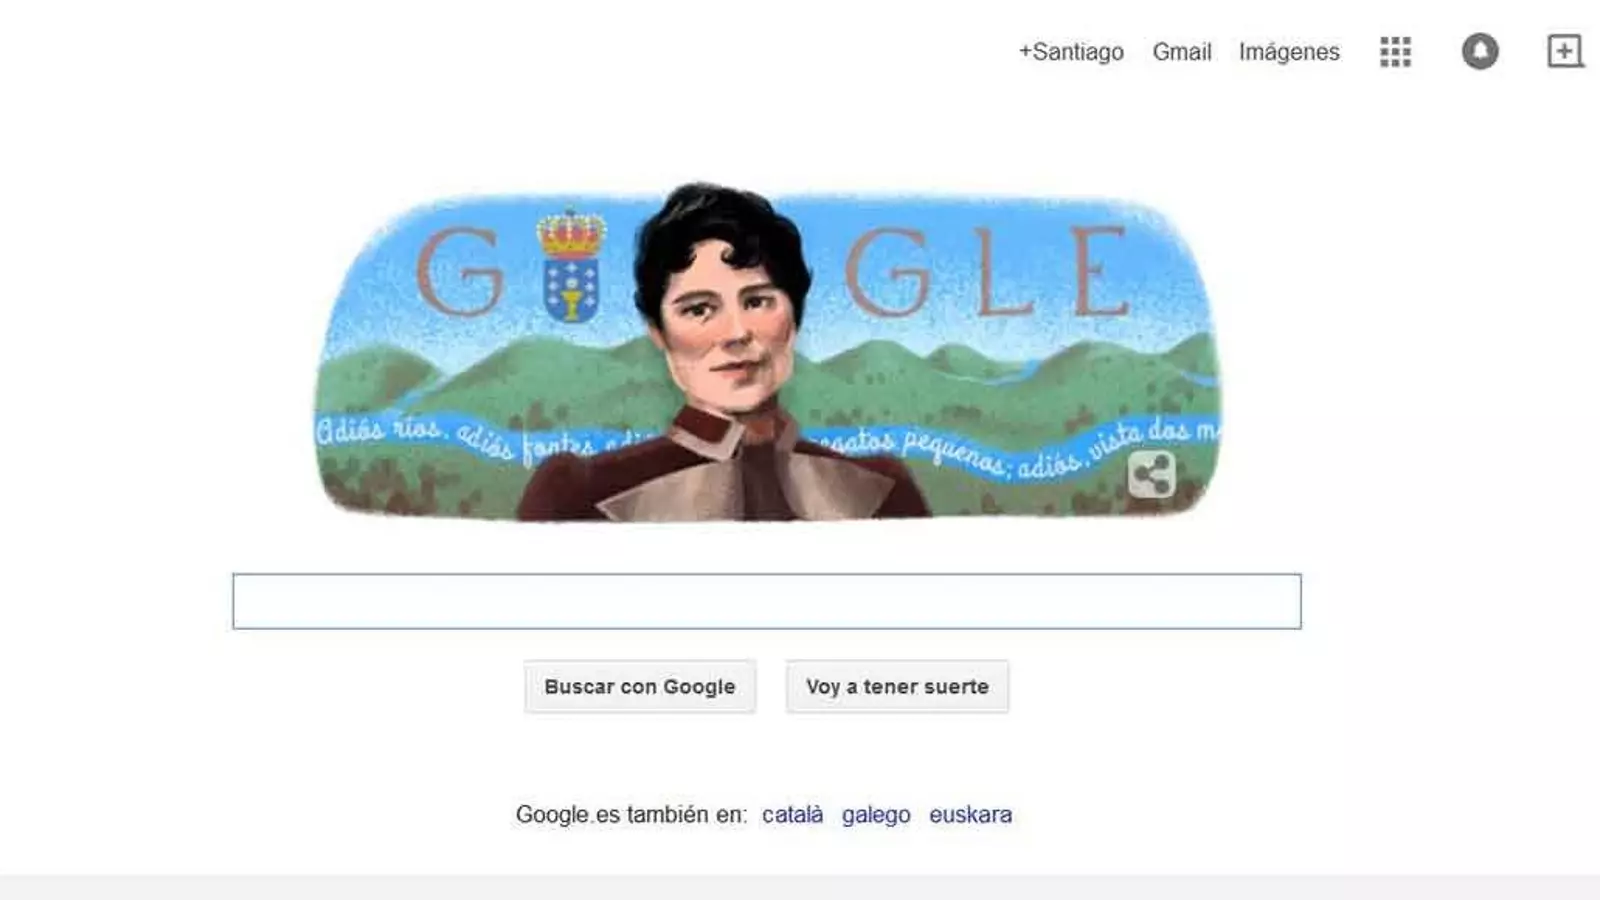Switch Google to galego

tap(876, 815)
